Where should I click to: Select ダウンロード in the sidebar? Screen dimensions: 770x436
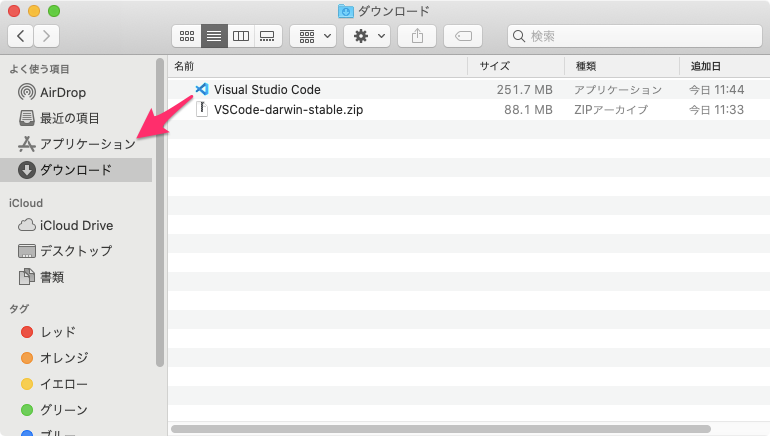pyautogui.click(x=76, y=170)
